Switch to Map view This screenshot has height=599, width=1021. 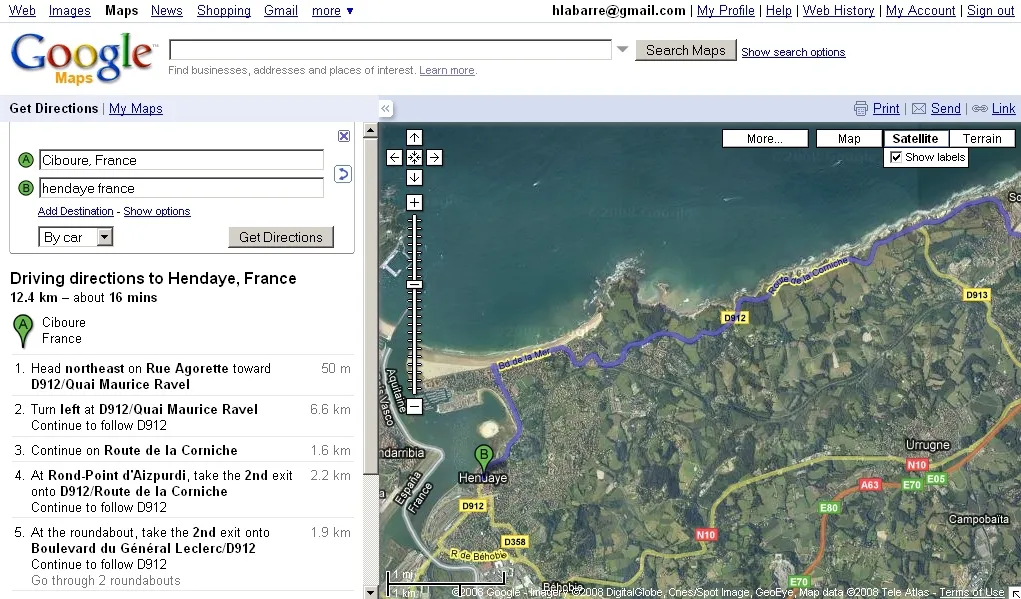[849, 138]
